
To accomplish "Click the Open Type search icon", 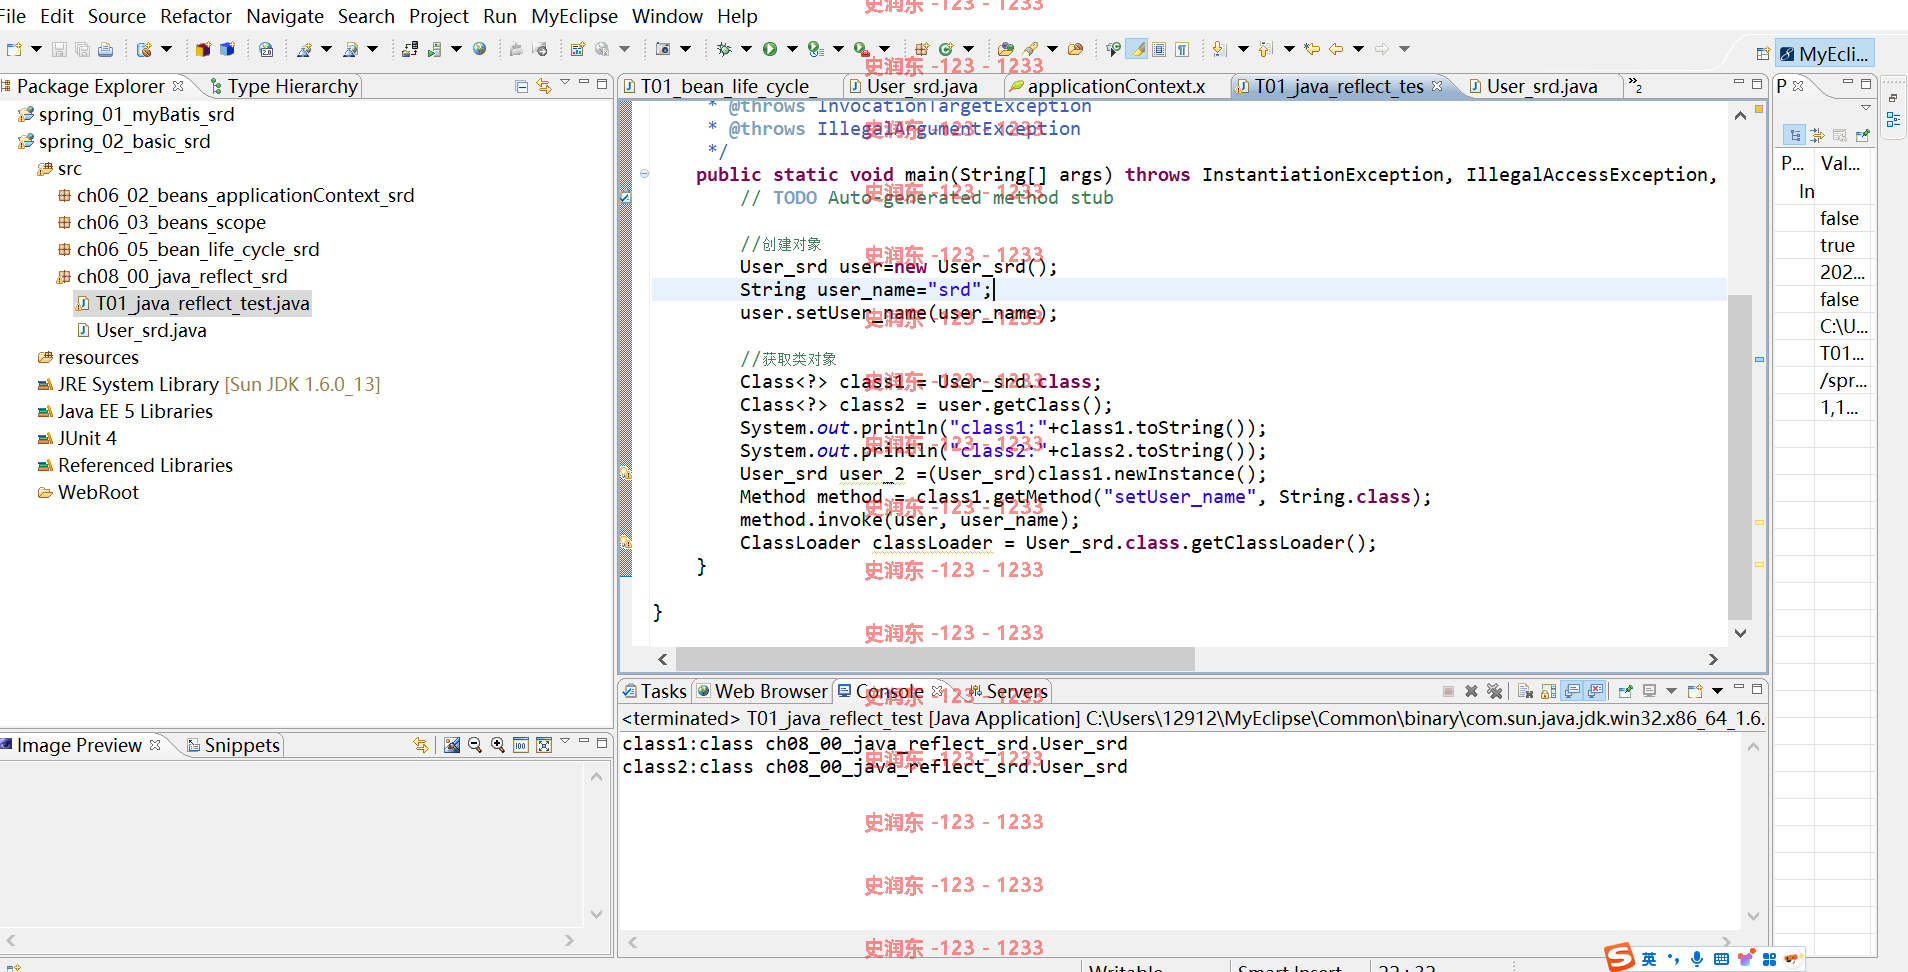I will 1006,49.
